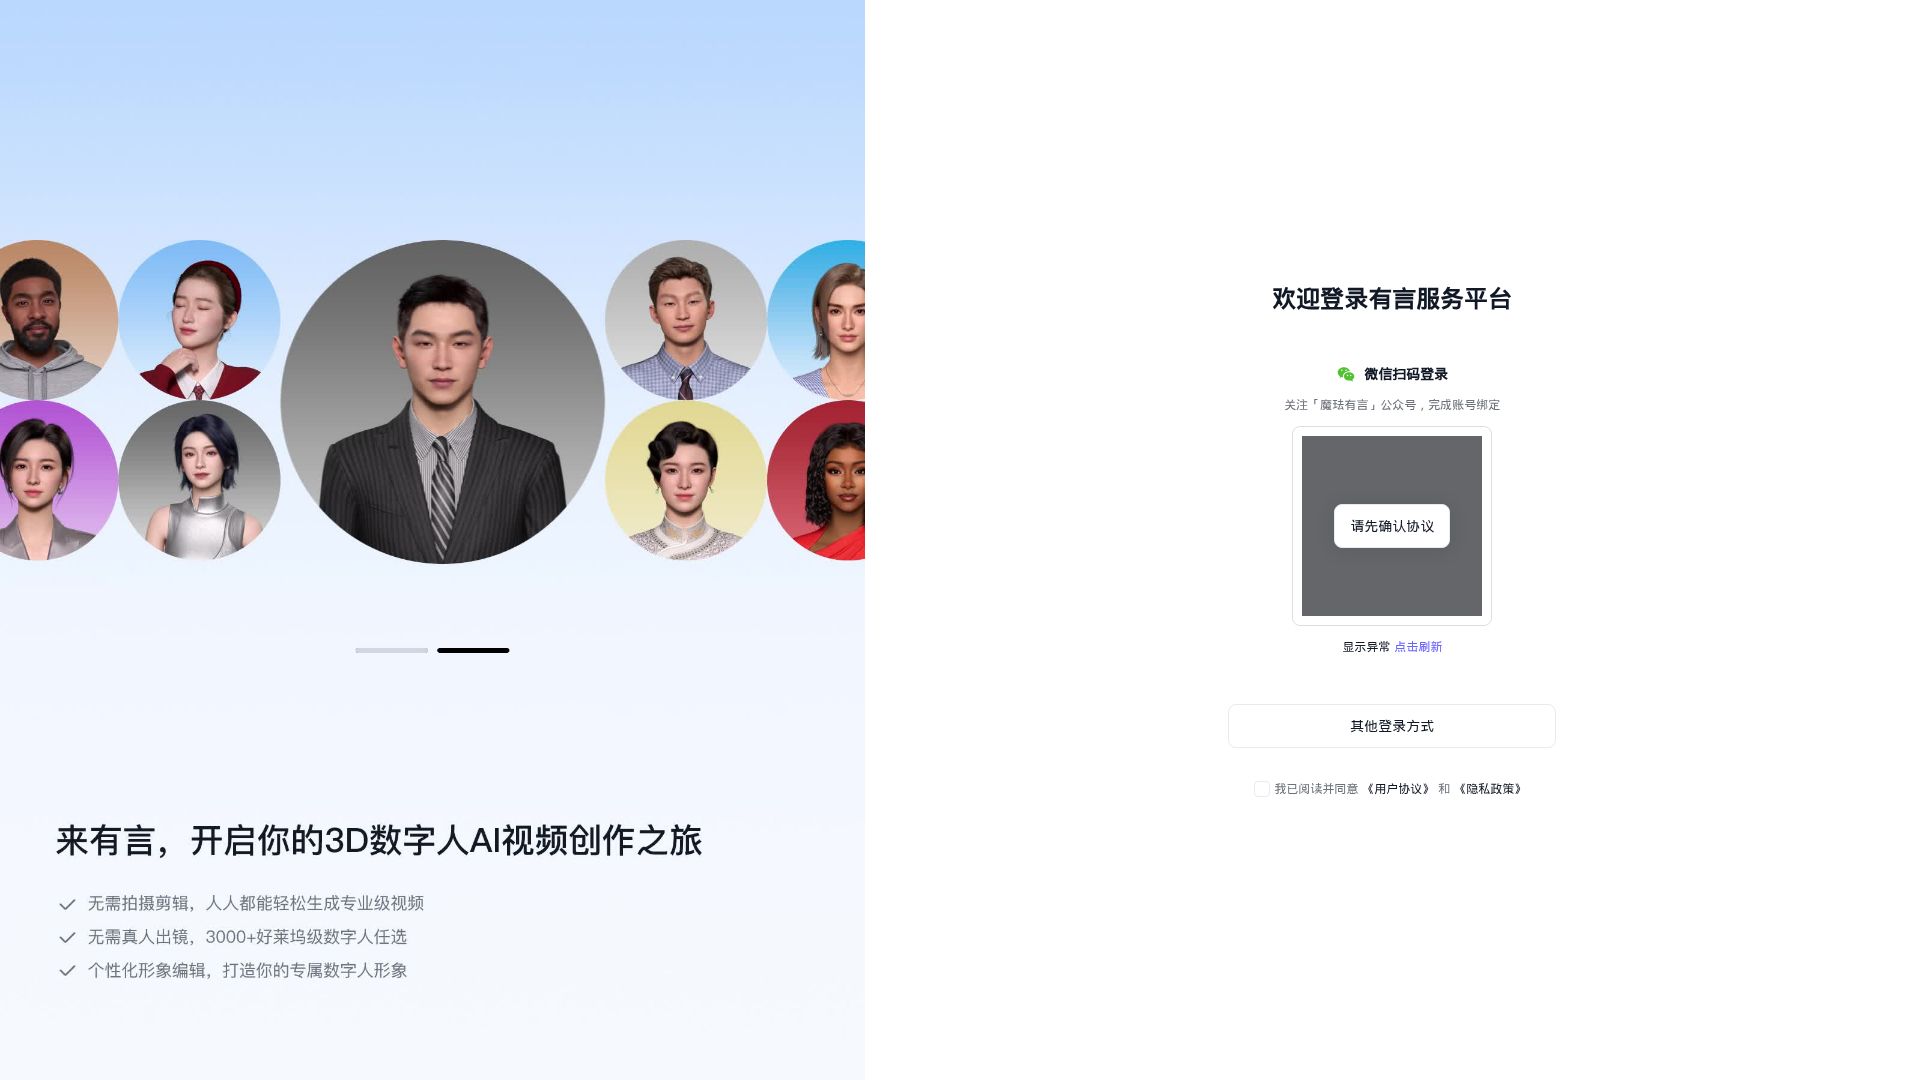The image size is (1920, 1080).
Task: Select the first carousel indicator bar
Action: (x=391, y=650)
